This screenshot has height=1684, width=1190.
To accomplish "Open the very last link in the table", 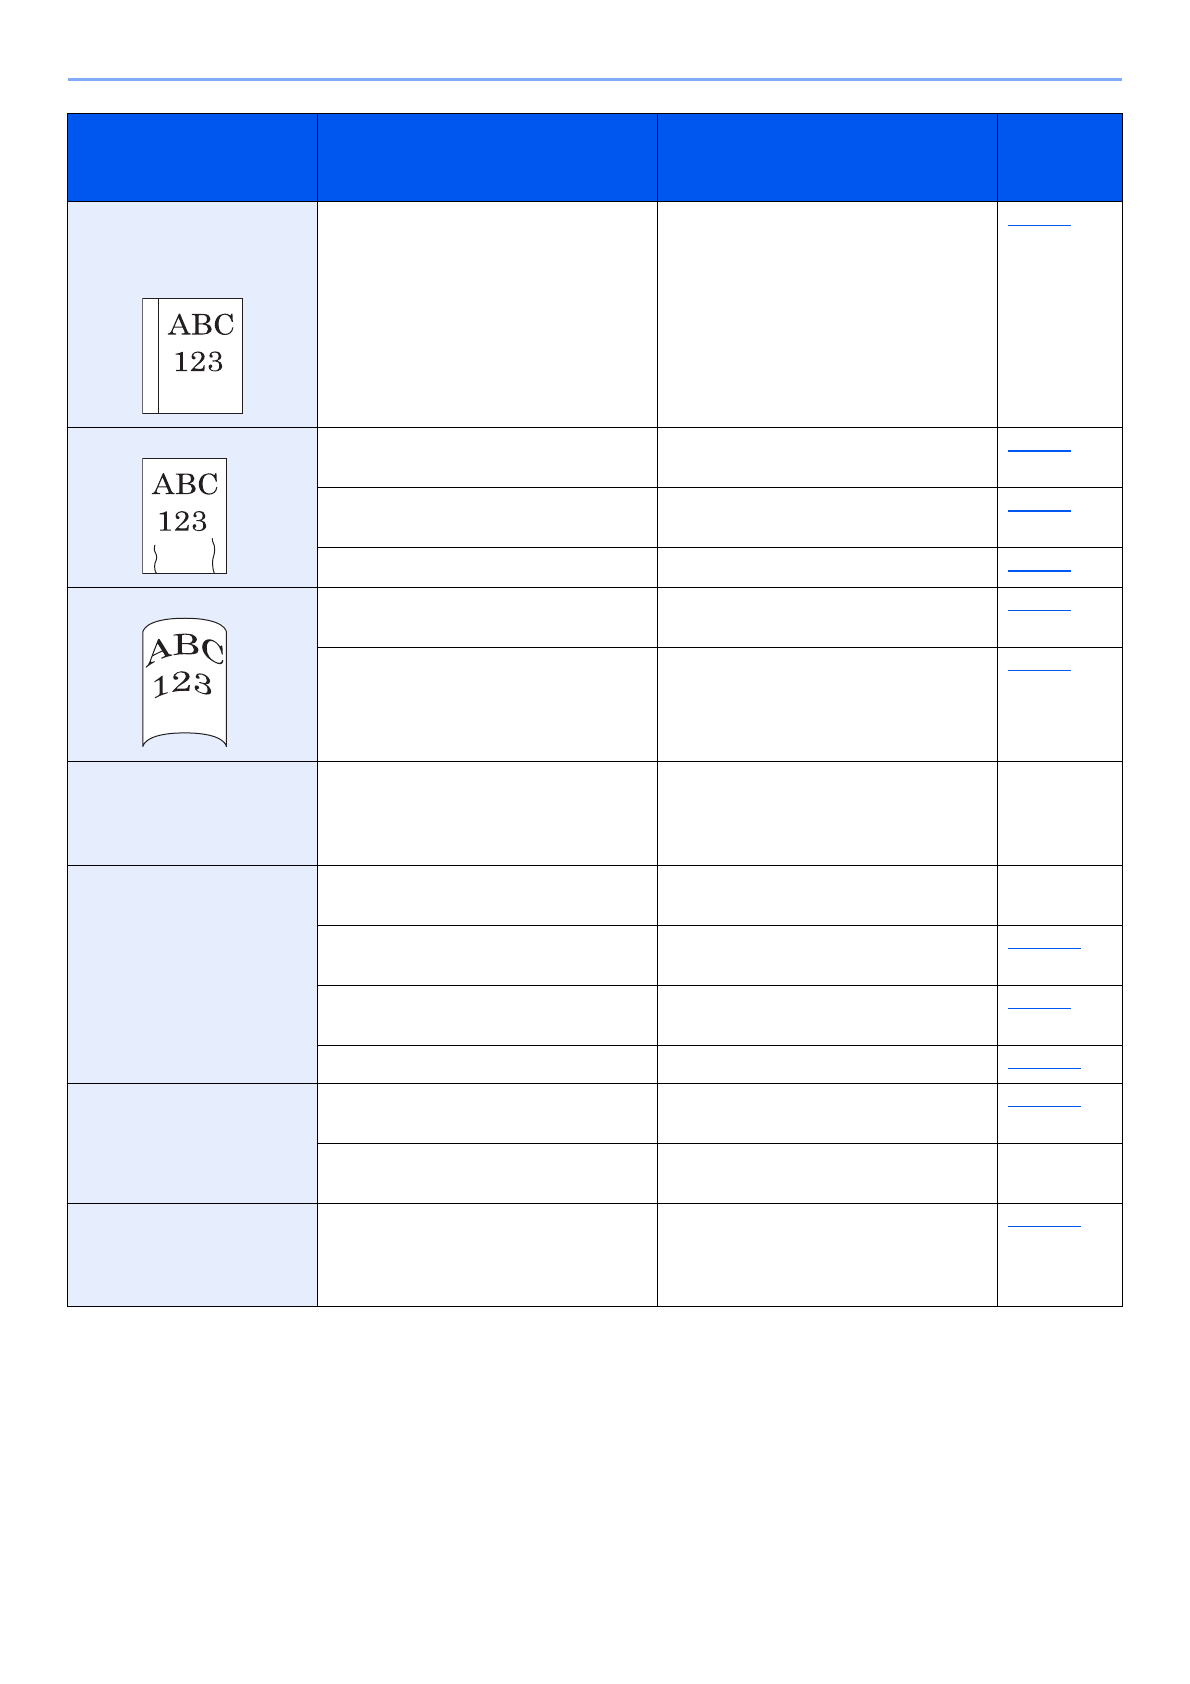I will tap(1043, 1223).
